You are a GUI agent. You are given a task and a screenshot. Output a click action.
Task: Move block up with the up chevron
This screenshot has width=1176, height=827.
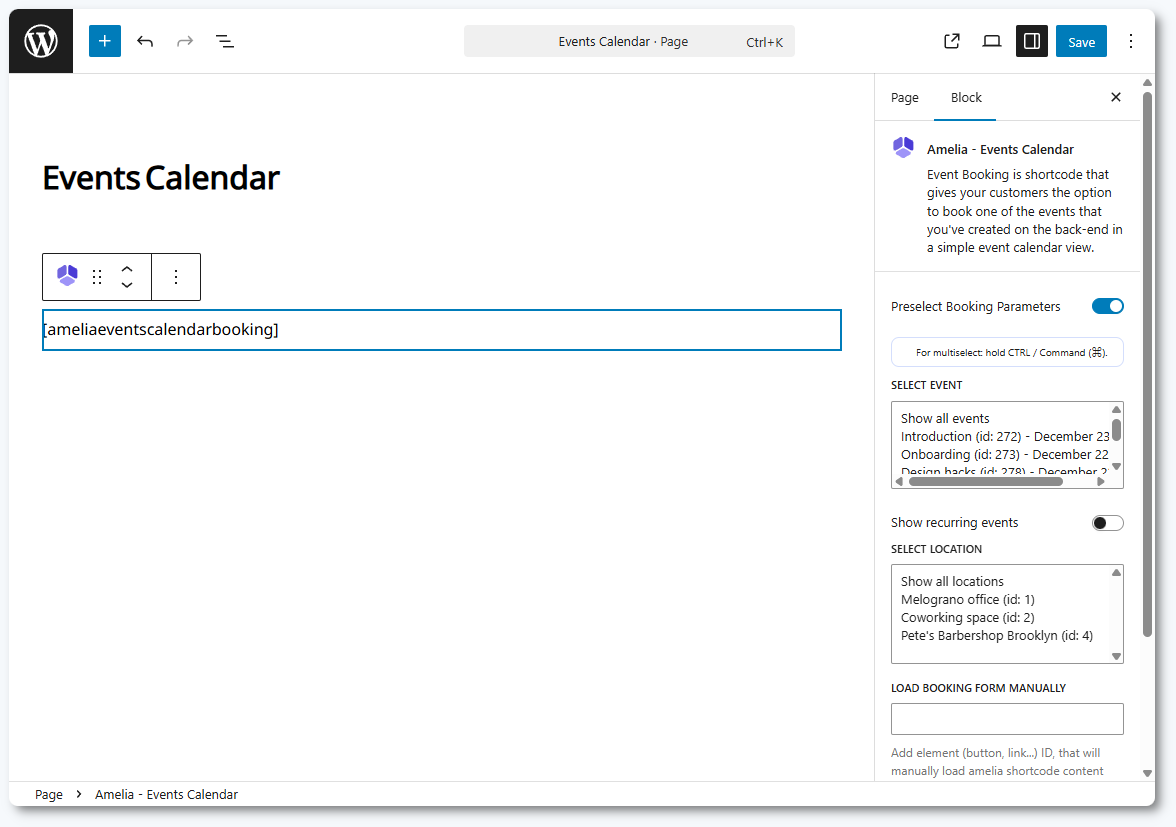pos(127,269)
